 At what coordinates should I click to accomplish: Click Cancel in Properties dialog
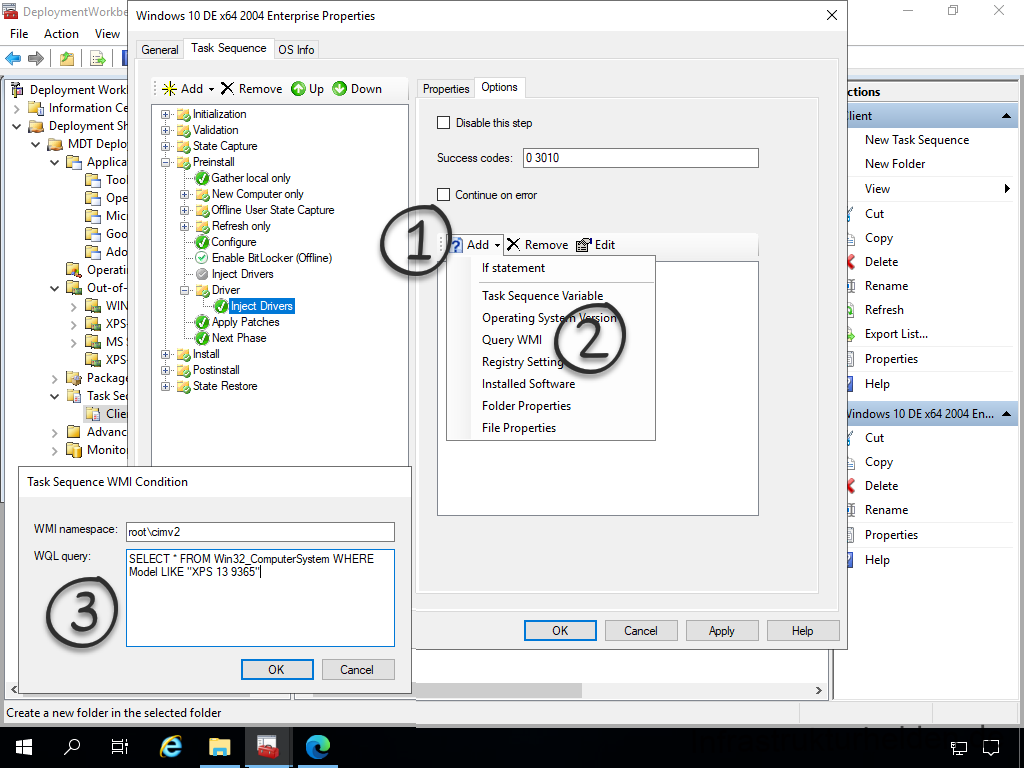(641, 630)
